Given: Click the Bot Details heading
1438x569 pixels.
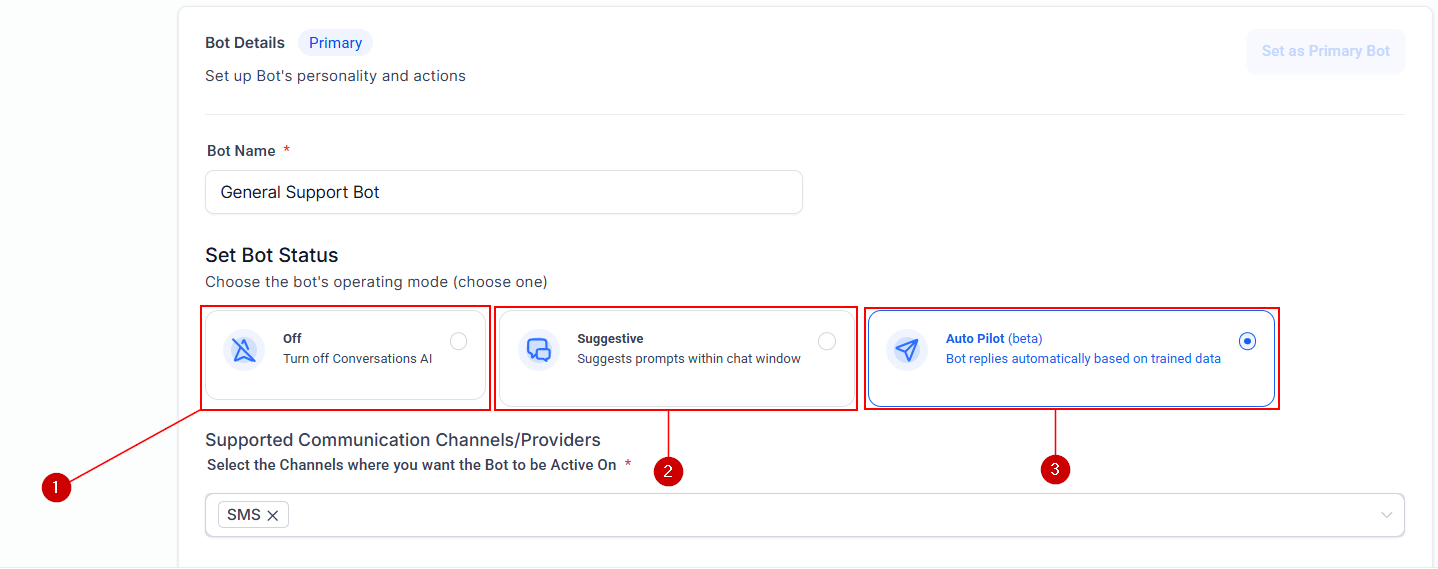Looking at the screenshot, I should (245, 43).
